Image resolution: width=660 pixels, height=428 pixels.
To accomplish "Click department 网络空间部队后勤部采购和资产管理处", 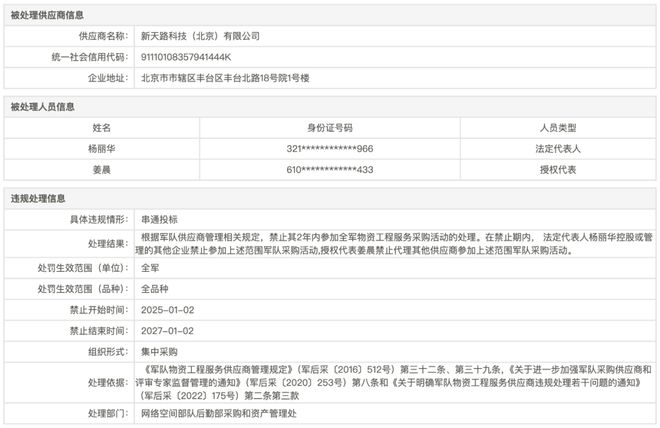I will [218, 414].
